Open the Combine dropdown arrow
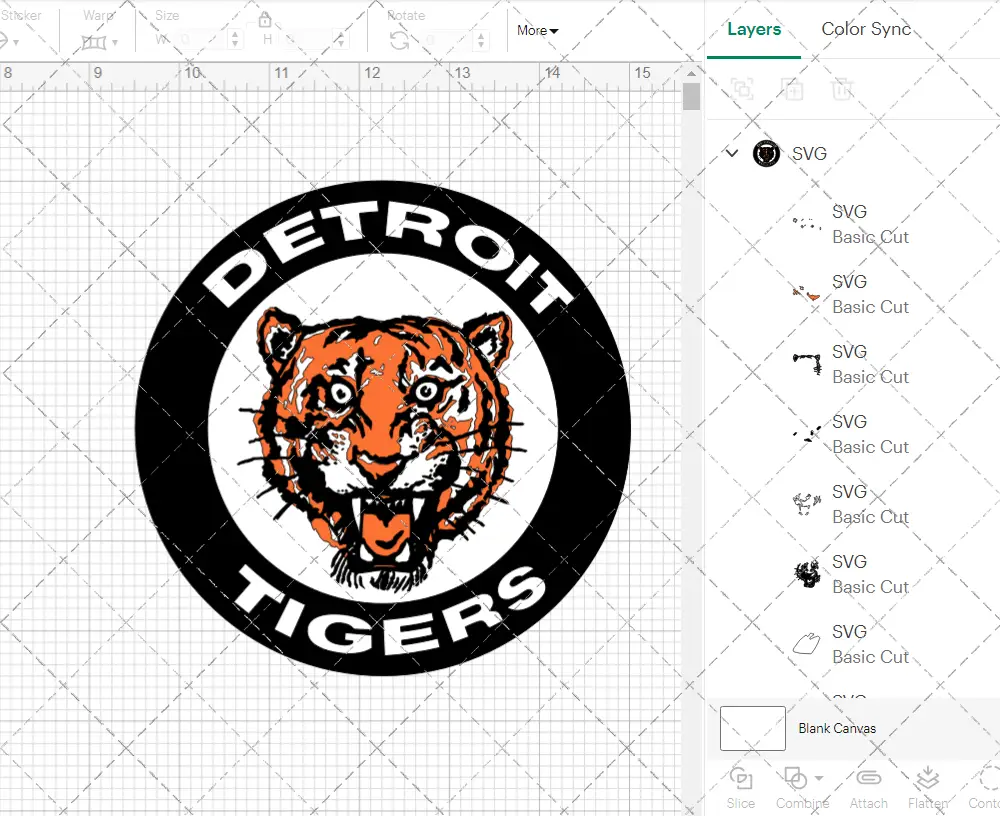1000x816 pixels. click(x=819, y=778)
